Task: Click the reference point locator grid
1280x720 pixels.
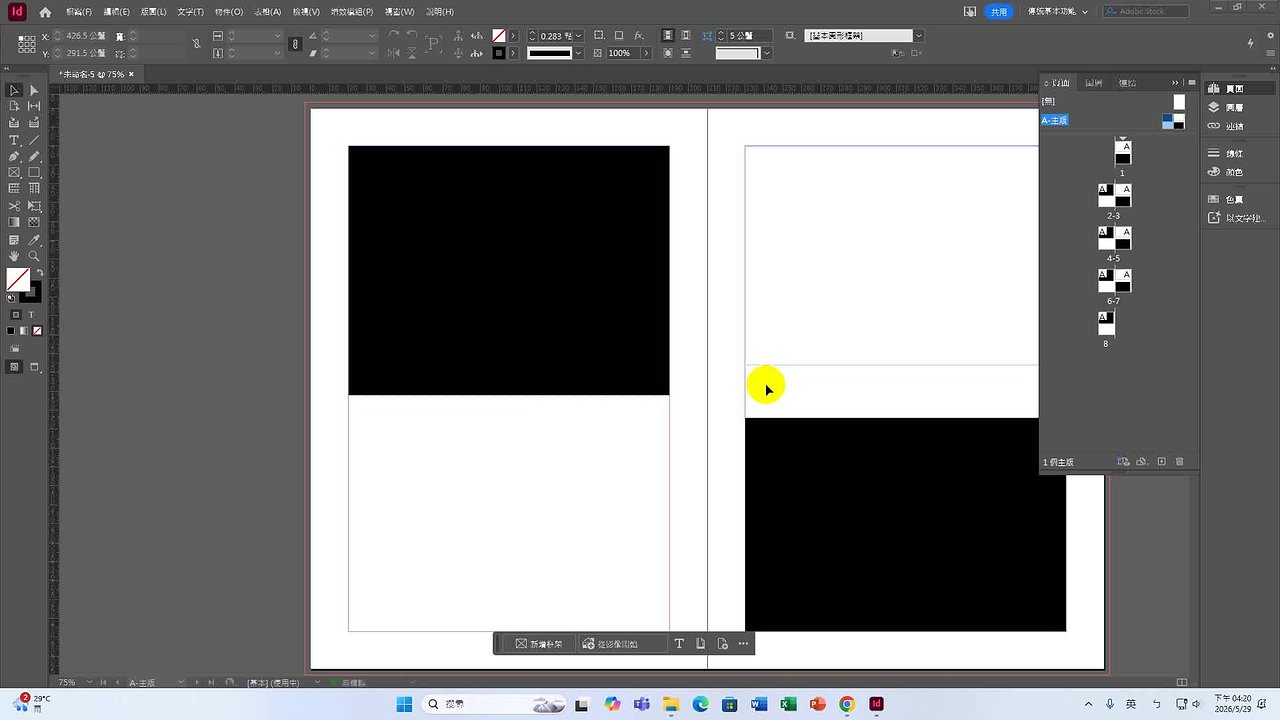Action: (27, 43)
